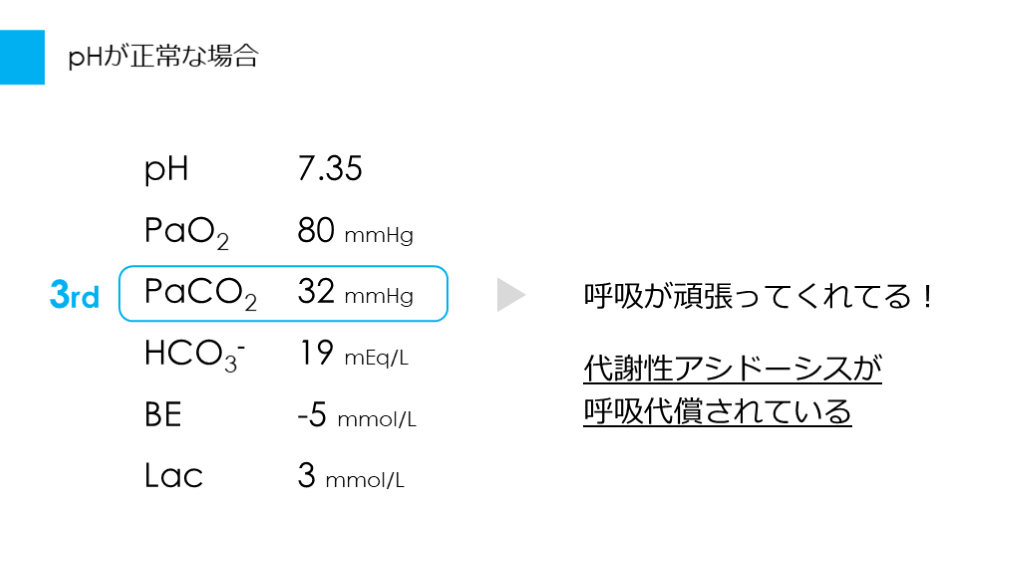Select the PaO2 label

tap(186, 232)
